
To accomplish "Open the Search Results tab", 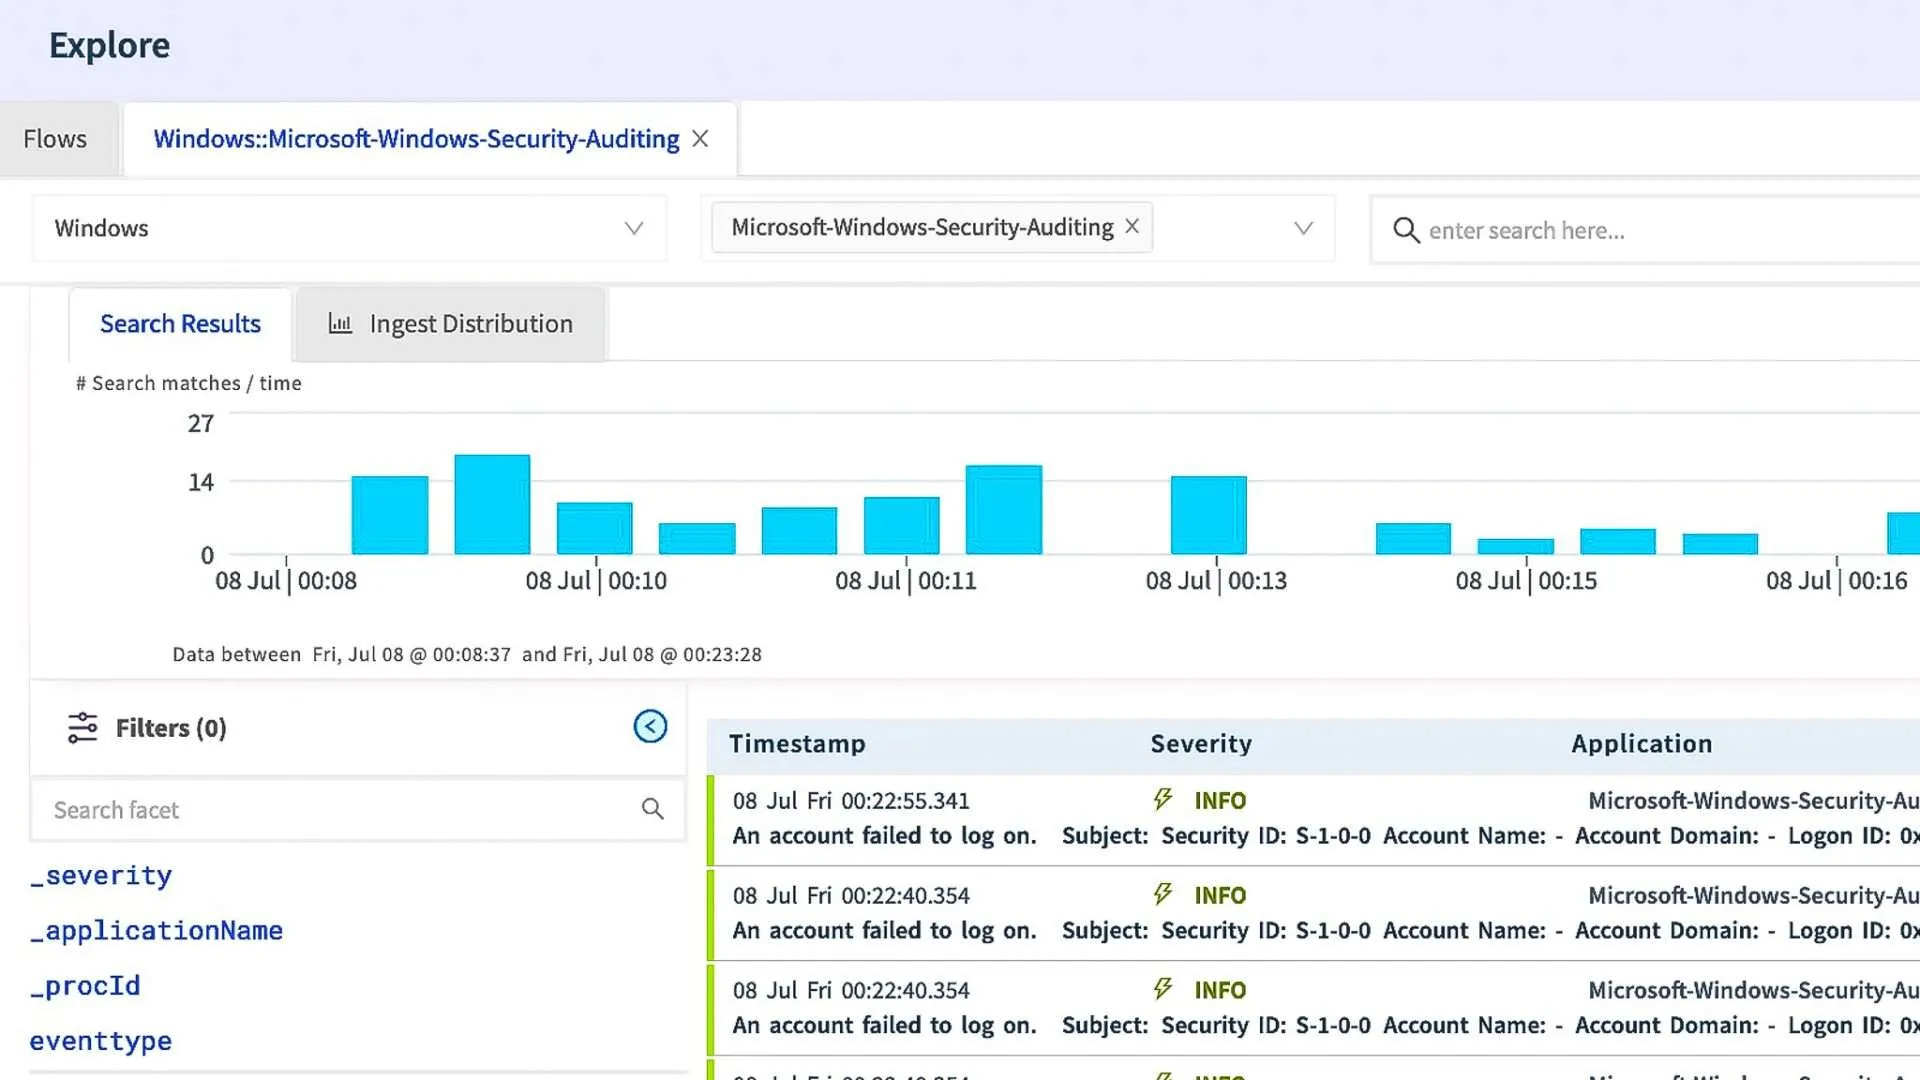I will coord(180,324).
